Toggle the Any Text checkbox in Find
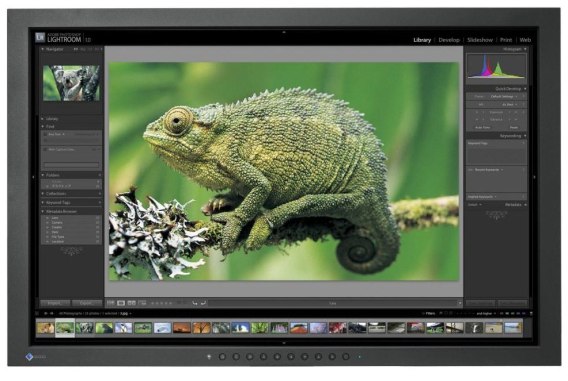This screenshot has width=568, height=381. tap(45, 134)
